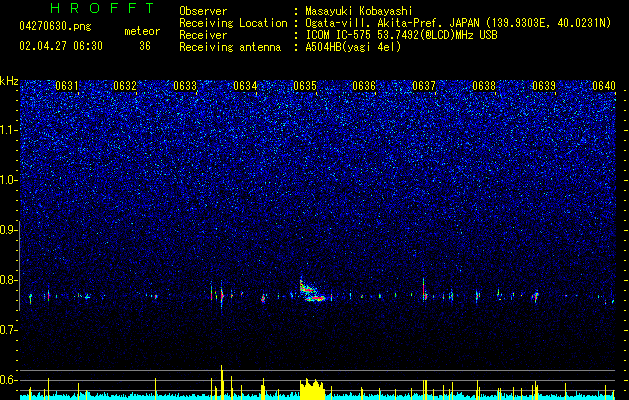The height and width of the screenshot is (400, 629).
Task: Click the 1.0 frequency axis label
Action: pyautogui.click(x=9, y=180)
